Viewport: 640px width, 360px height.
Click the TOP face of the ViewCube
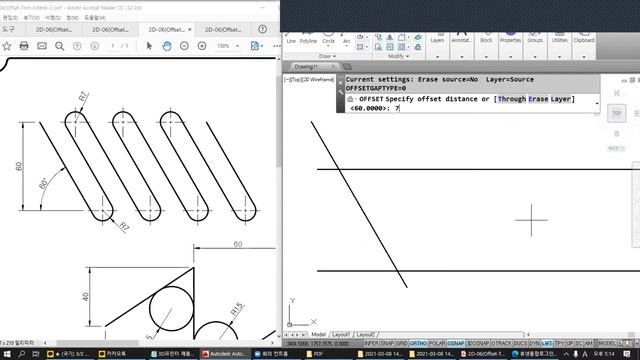pos(616,113)
